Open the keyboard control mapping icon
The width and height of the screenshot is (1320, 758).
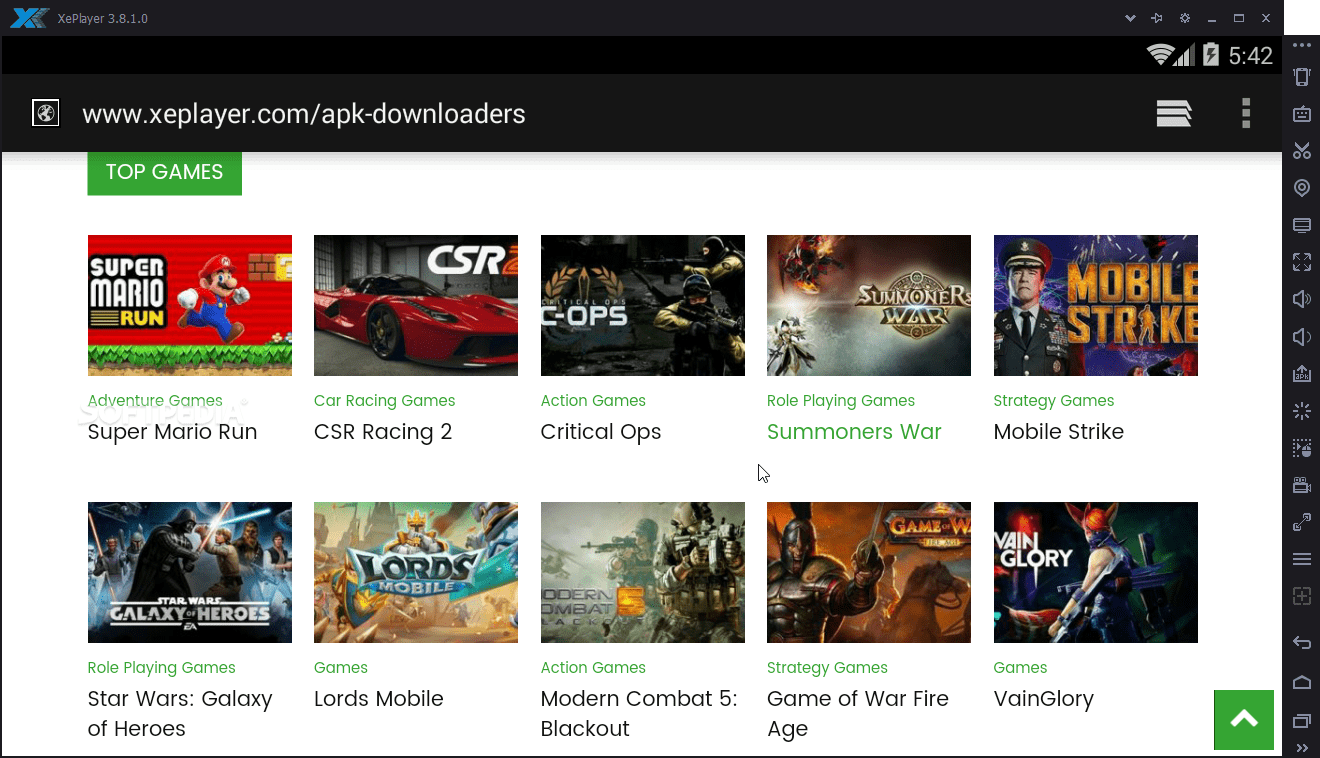click(1301, 114)
